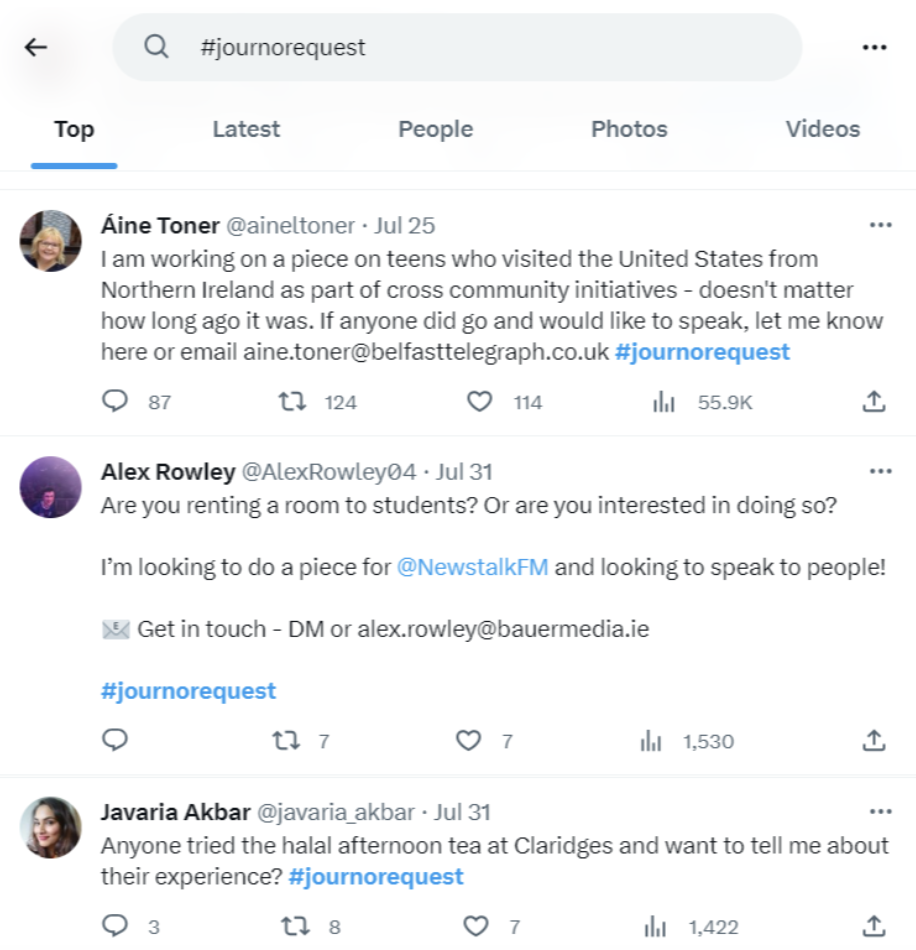This screenshot has height=950, width=916.
Task: Share Alex Rowley's tweet
Action: 873,740
